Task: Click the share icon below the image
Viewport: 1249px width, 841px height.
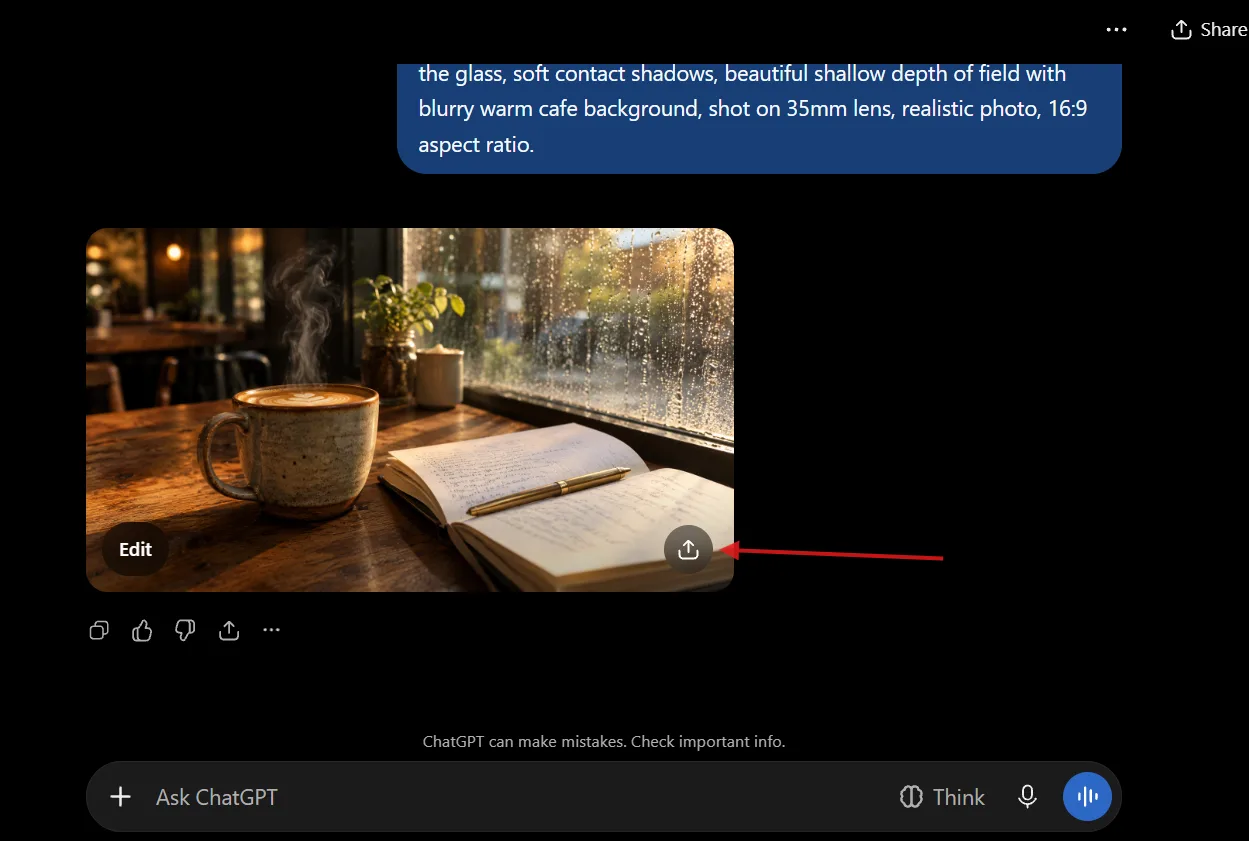Action: point(229,630)
